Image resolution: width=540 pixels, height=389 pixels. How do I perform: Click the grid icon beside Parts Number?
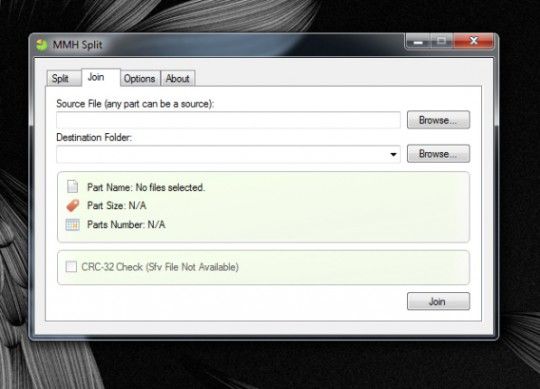(73, 224)
